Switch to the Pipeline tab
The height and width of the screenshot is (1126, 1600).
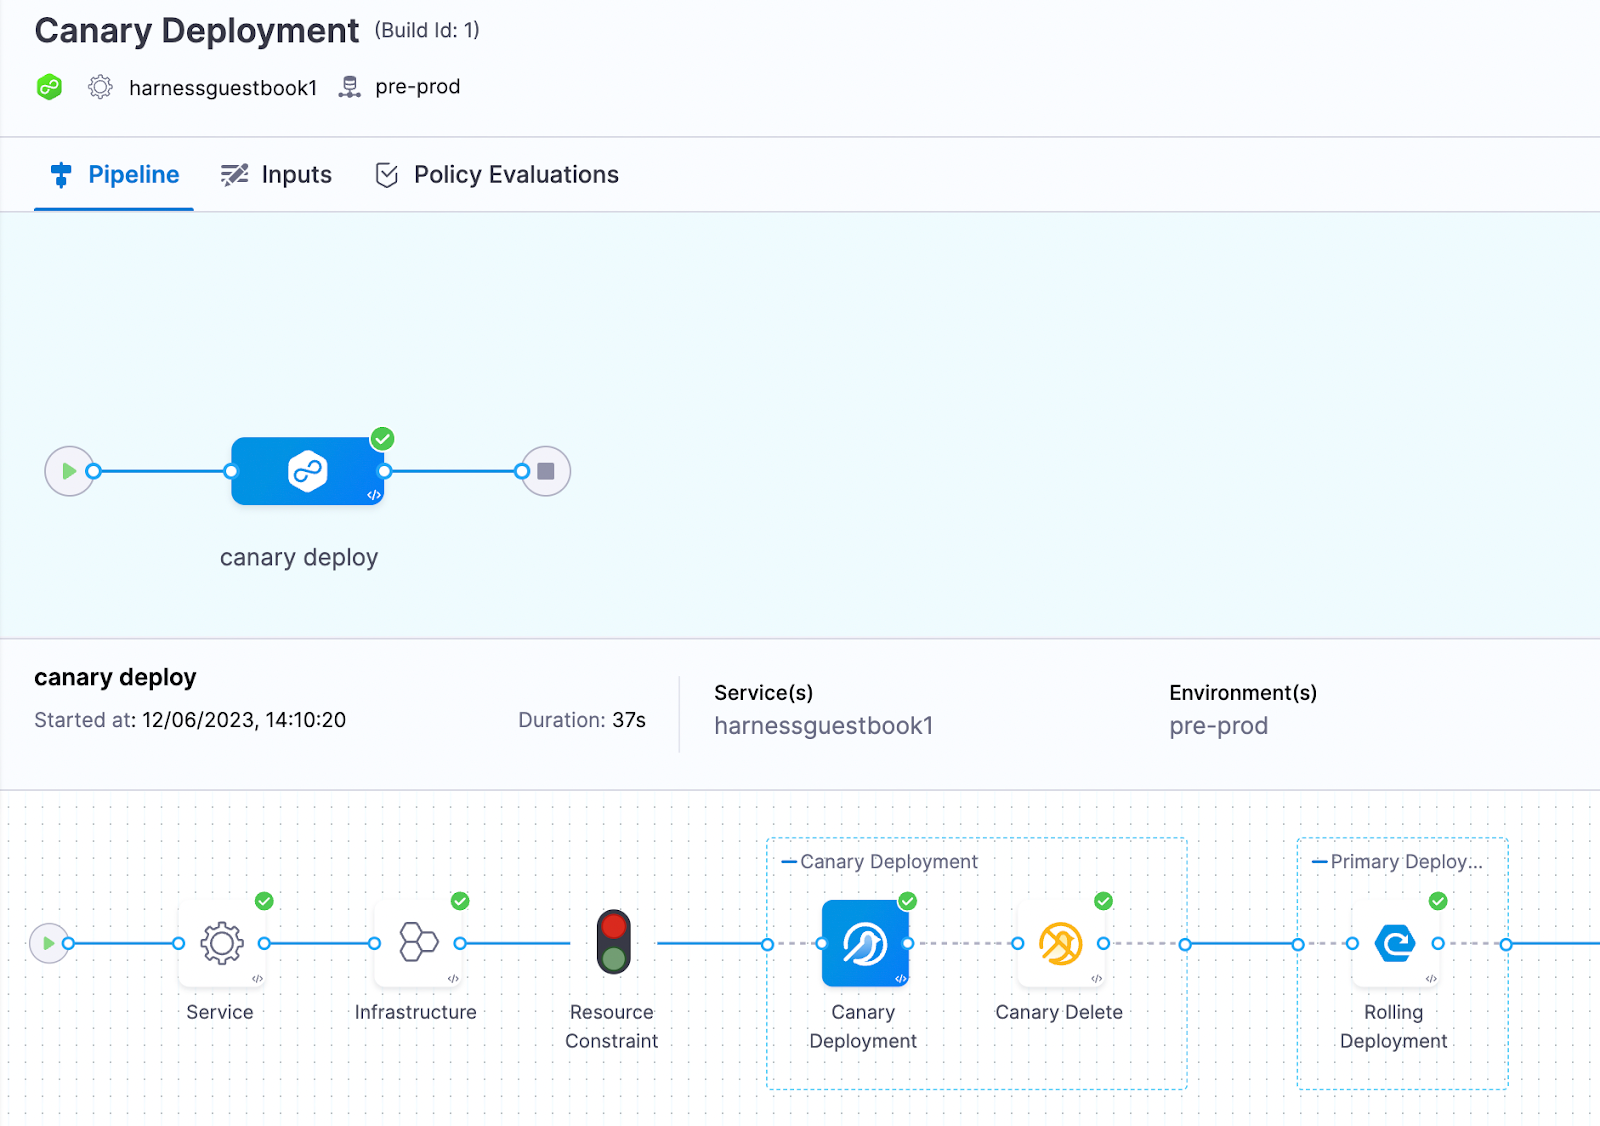(x=114, y=175)
